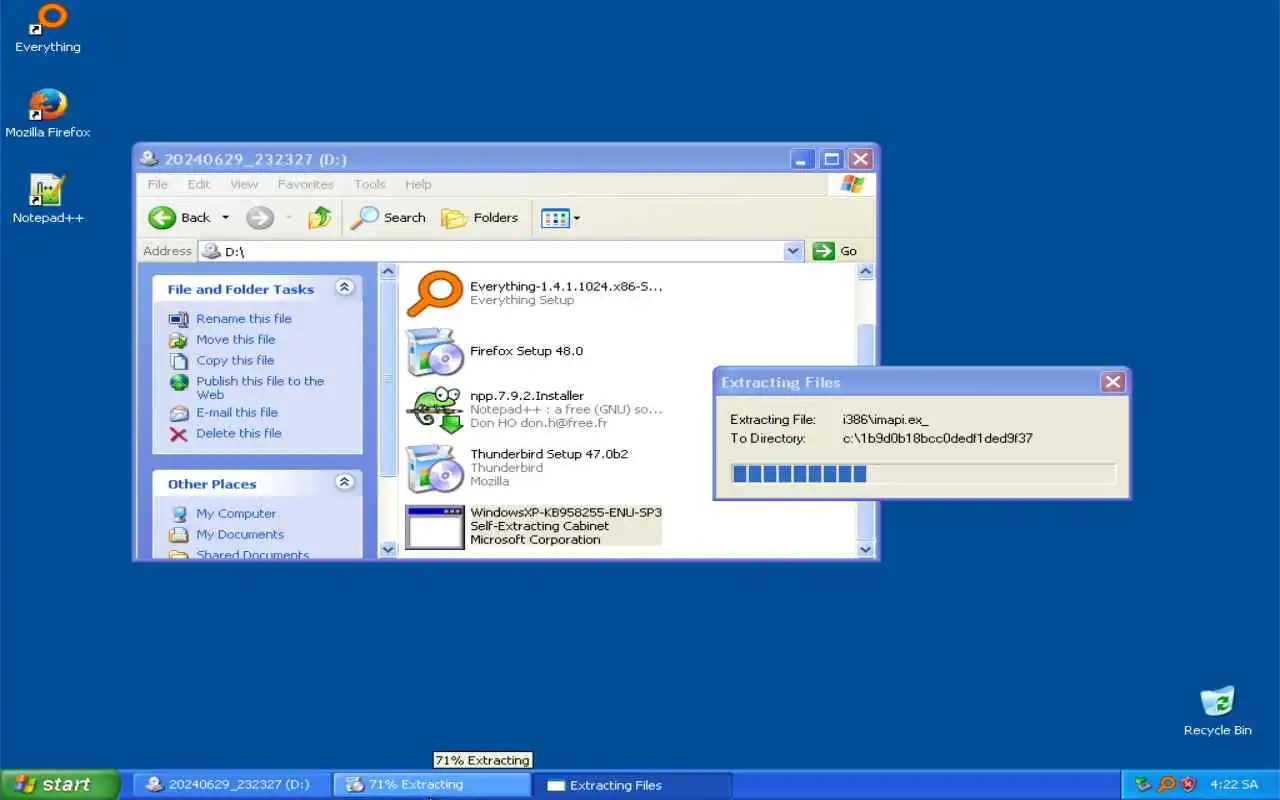Click E-mail this file link

coord(237,412)
